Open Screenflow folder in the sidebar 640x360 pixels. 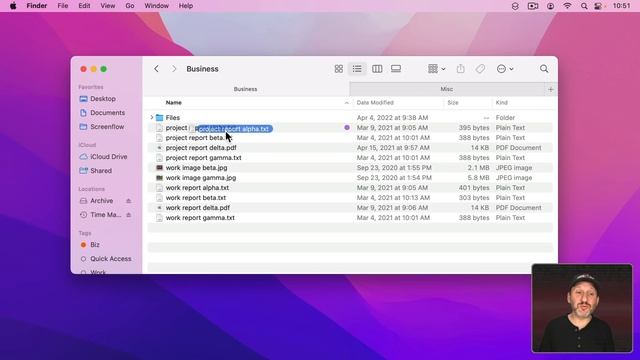(107, 127)
